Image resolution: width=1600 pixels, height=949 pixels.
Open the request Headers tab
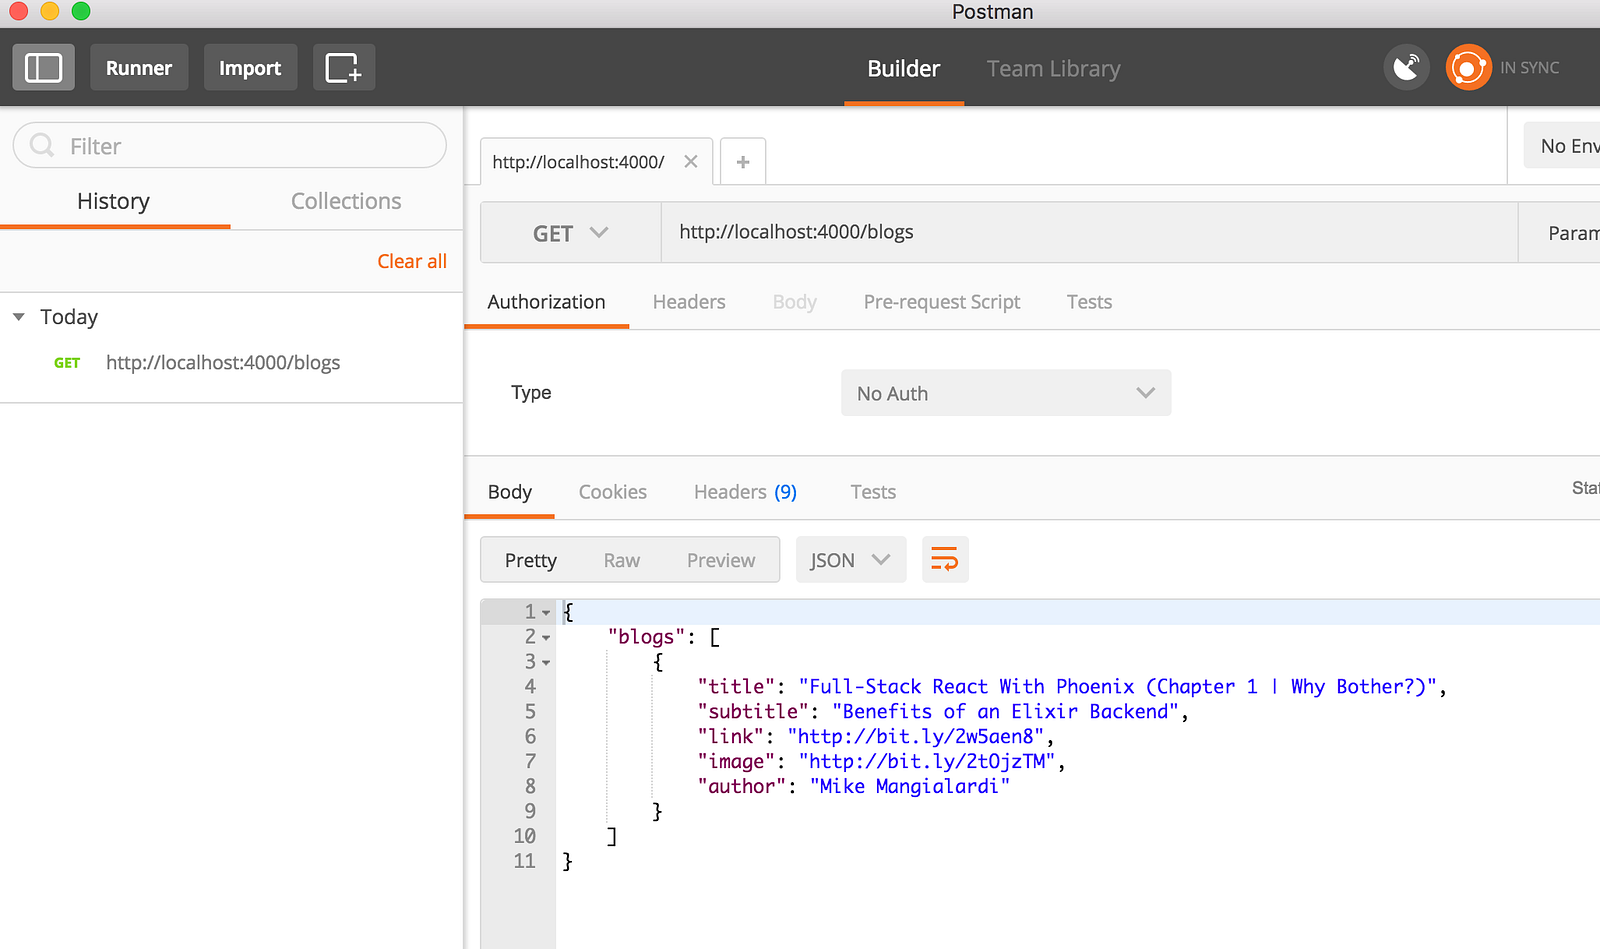pyautogui.click(x=689, y=302)
